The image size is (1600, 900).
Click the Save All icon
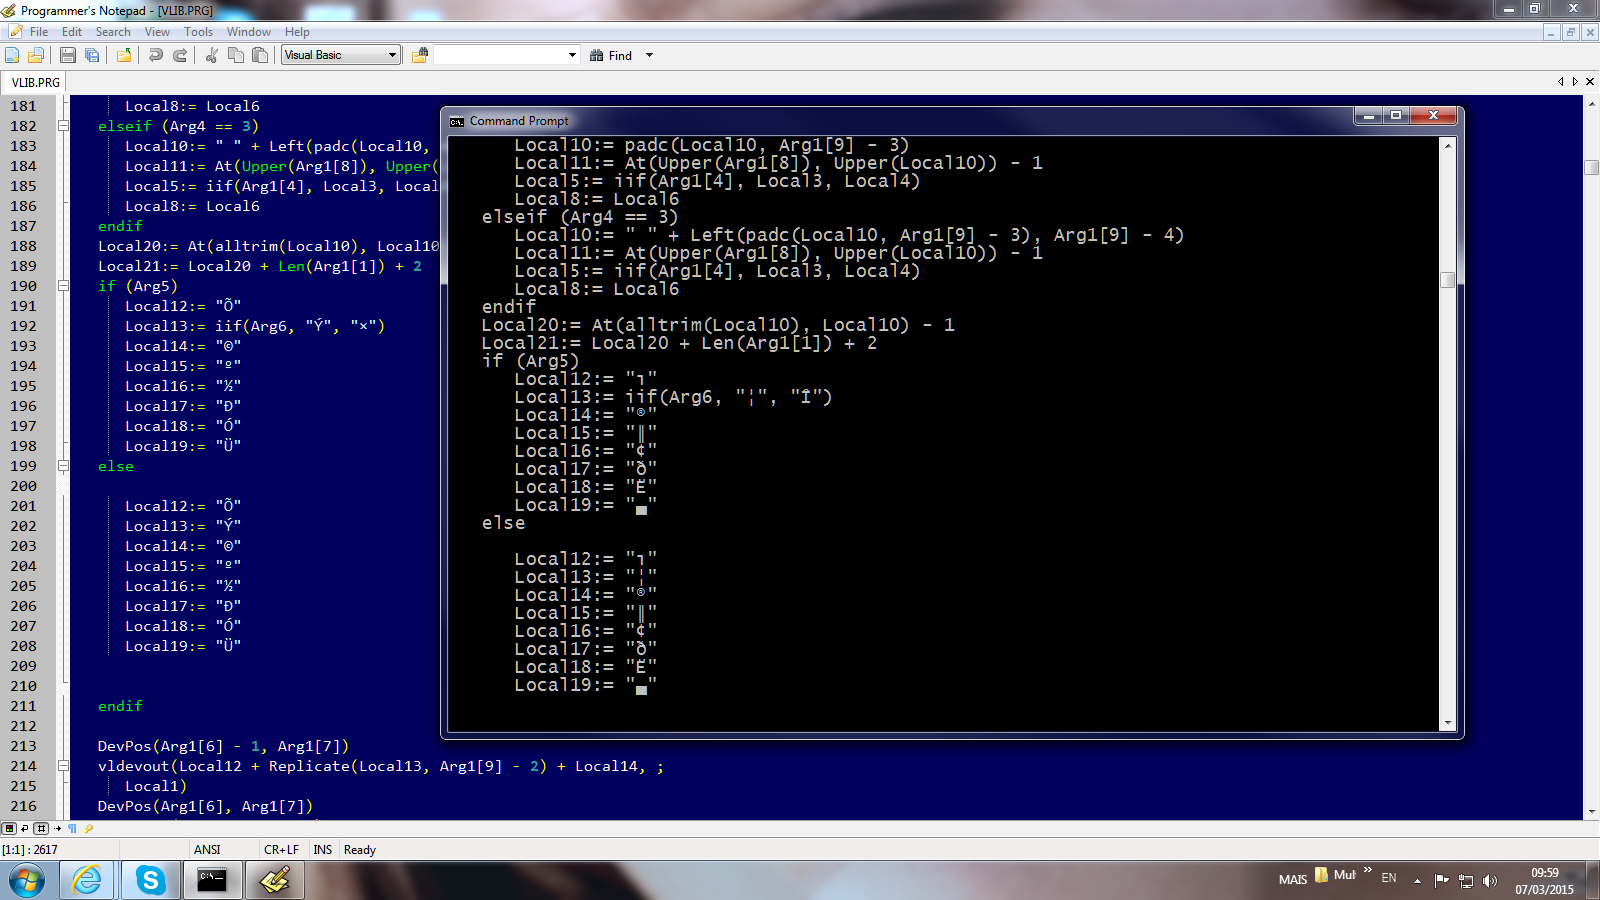click(x=92, y=56)
